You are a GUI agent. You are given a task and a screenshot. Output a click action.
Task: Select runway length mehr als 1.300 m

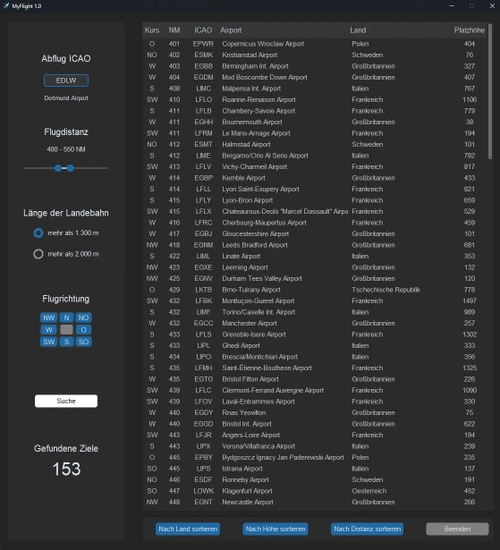tap(39, 233)
